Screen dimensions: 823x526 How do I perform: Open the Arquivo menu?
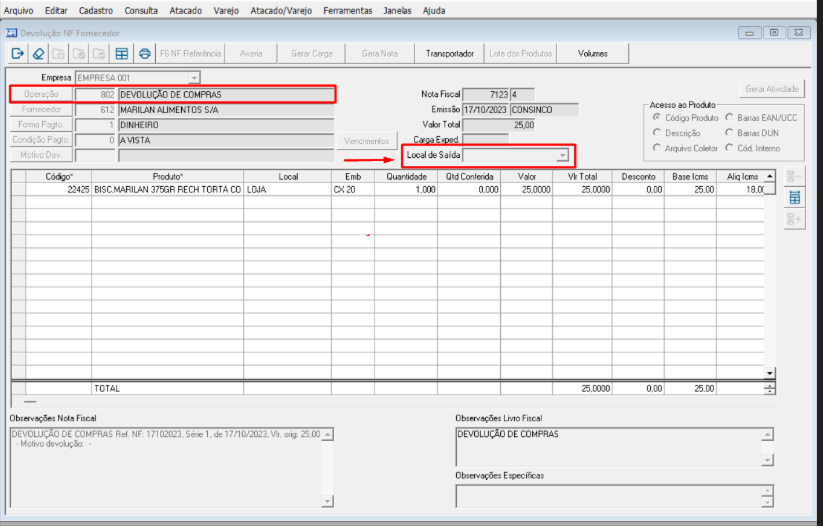click(x=18, y=10)
